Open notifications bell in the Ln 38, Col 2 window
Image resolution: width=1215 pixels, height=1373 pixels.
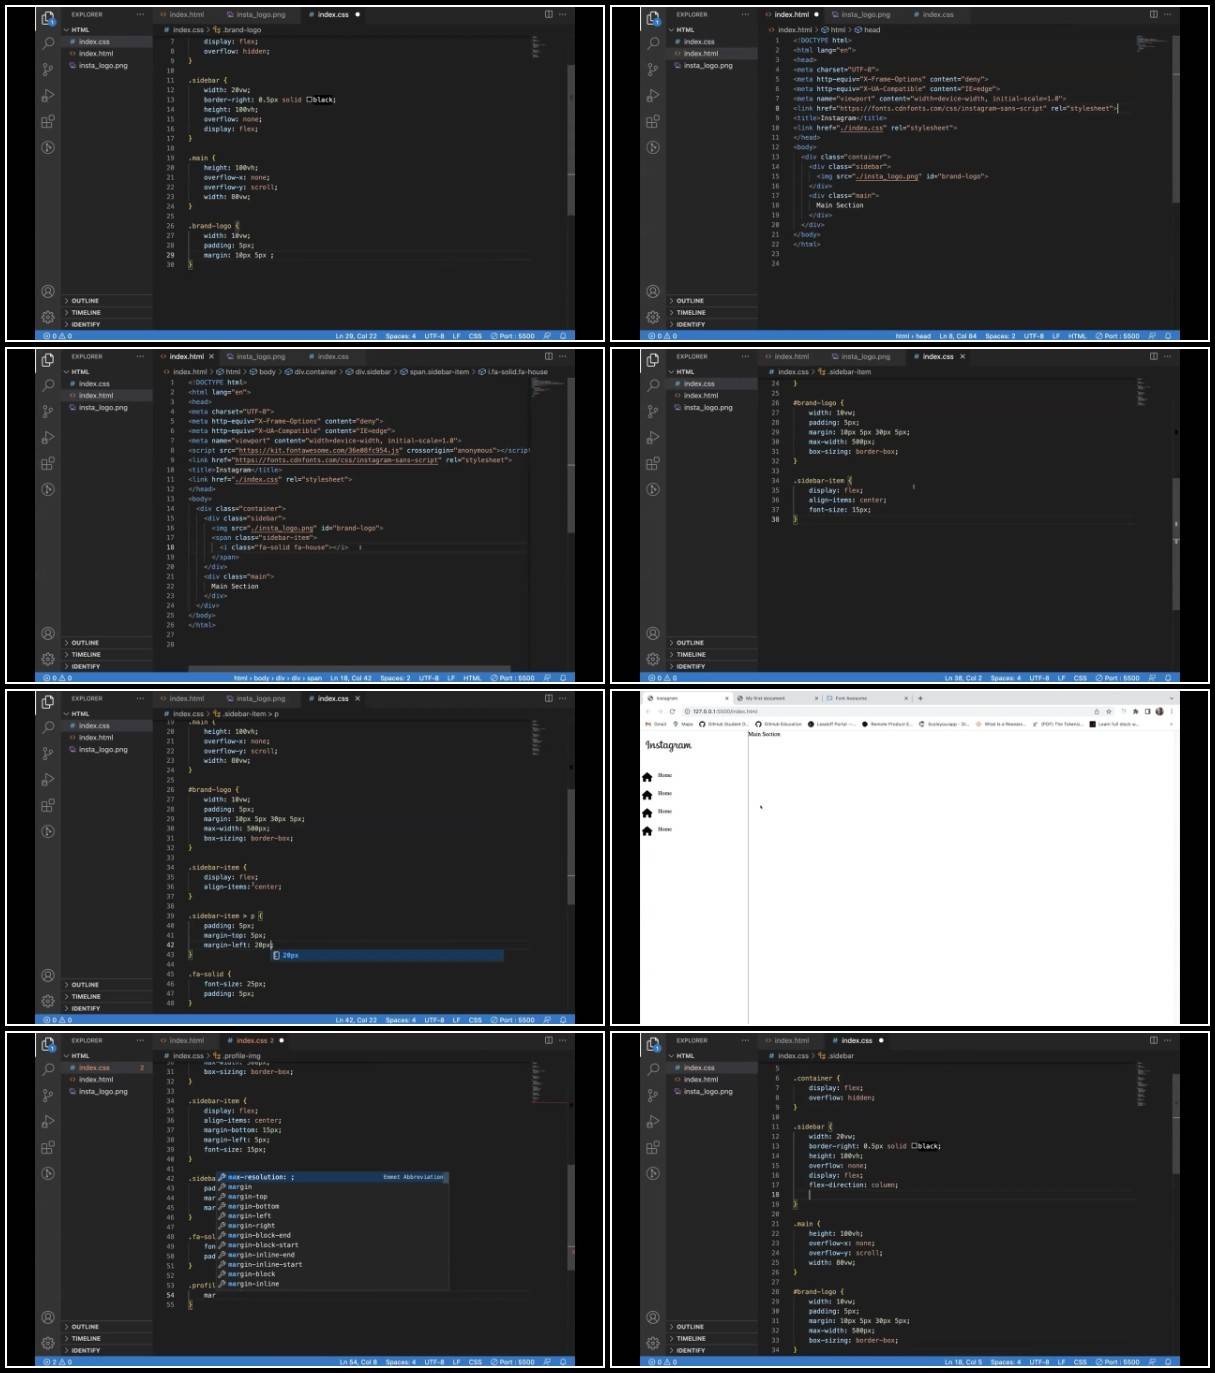point(1167,678)
